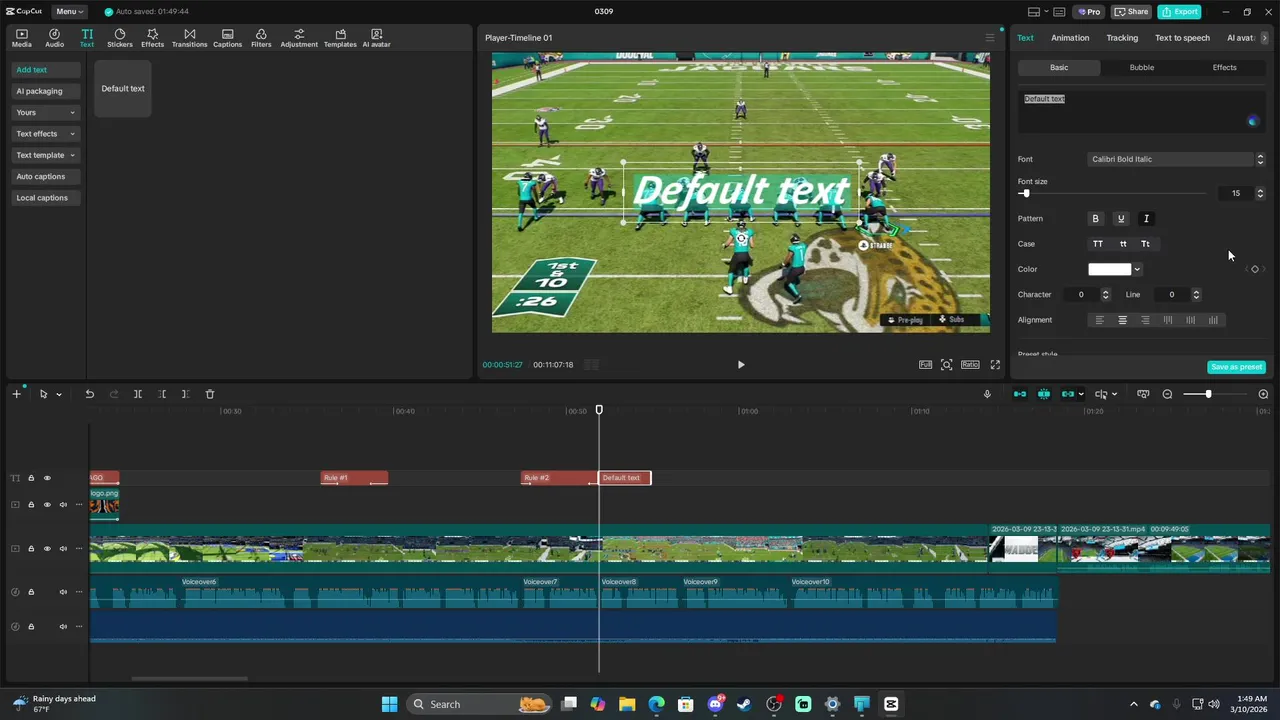The image size is (1280, 720).
Task: Open the Transitions panel
Action: point(189,38)
